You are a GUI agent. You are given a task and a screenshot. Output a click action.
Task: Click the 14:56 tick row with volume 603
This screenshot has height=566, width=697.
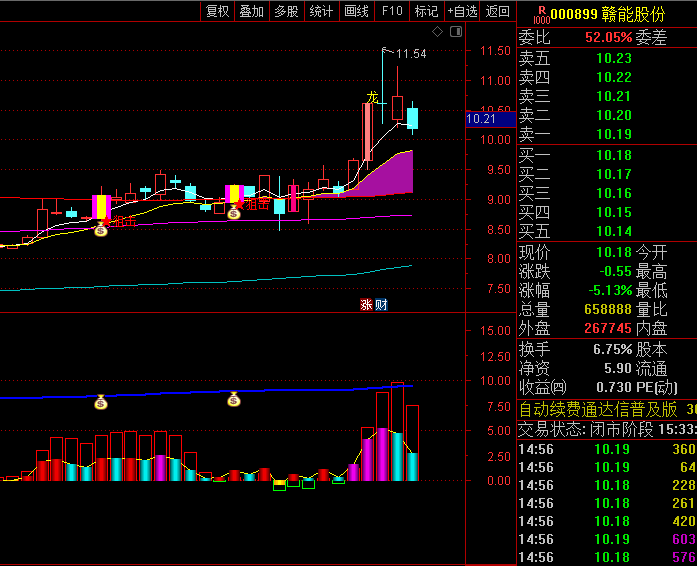tap(607, 539)
